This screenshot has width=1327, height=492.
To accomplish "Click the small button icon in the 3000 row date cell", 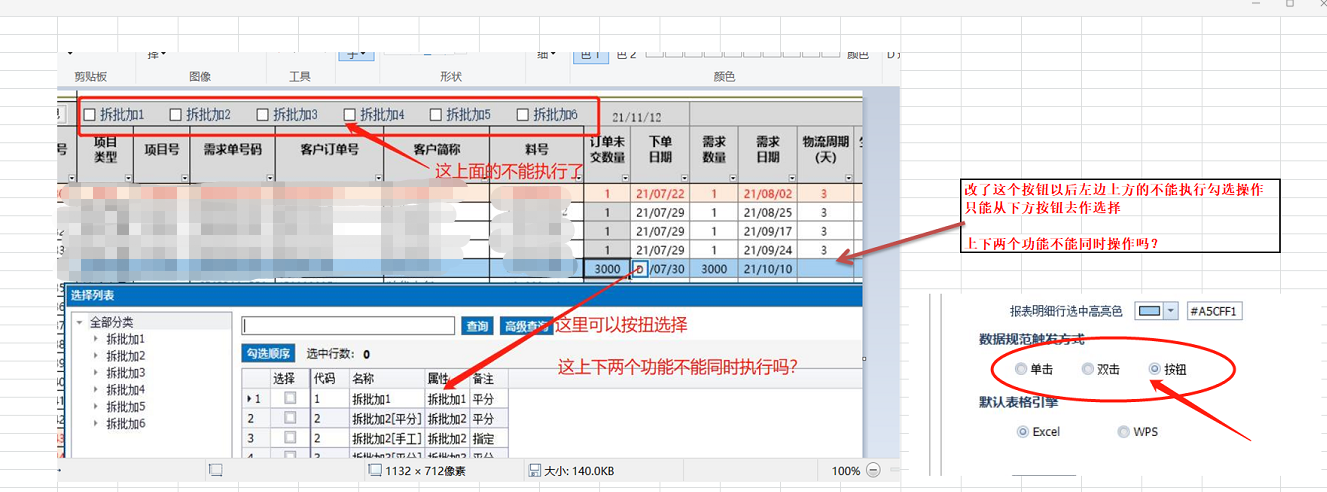I will [x=640, y=268].
